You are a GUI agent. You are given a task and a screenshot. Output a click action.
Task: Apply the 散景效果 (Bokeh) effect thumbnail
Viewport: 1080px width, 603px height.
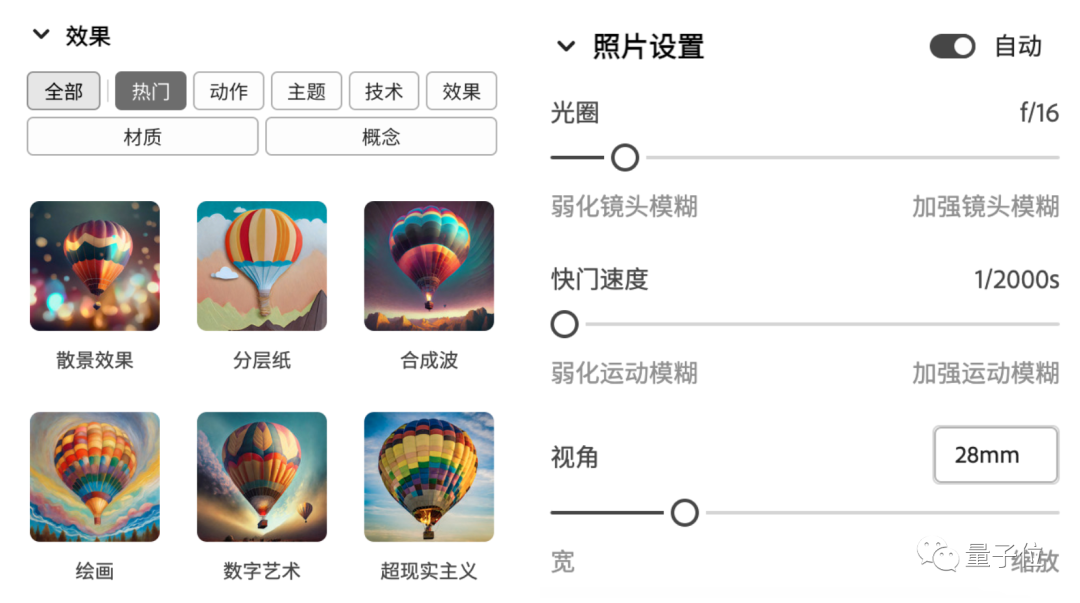[94, 266]
